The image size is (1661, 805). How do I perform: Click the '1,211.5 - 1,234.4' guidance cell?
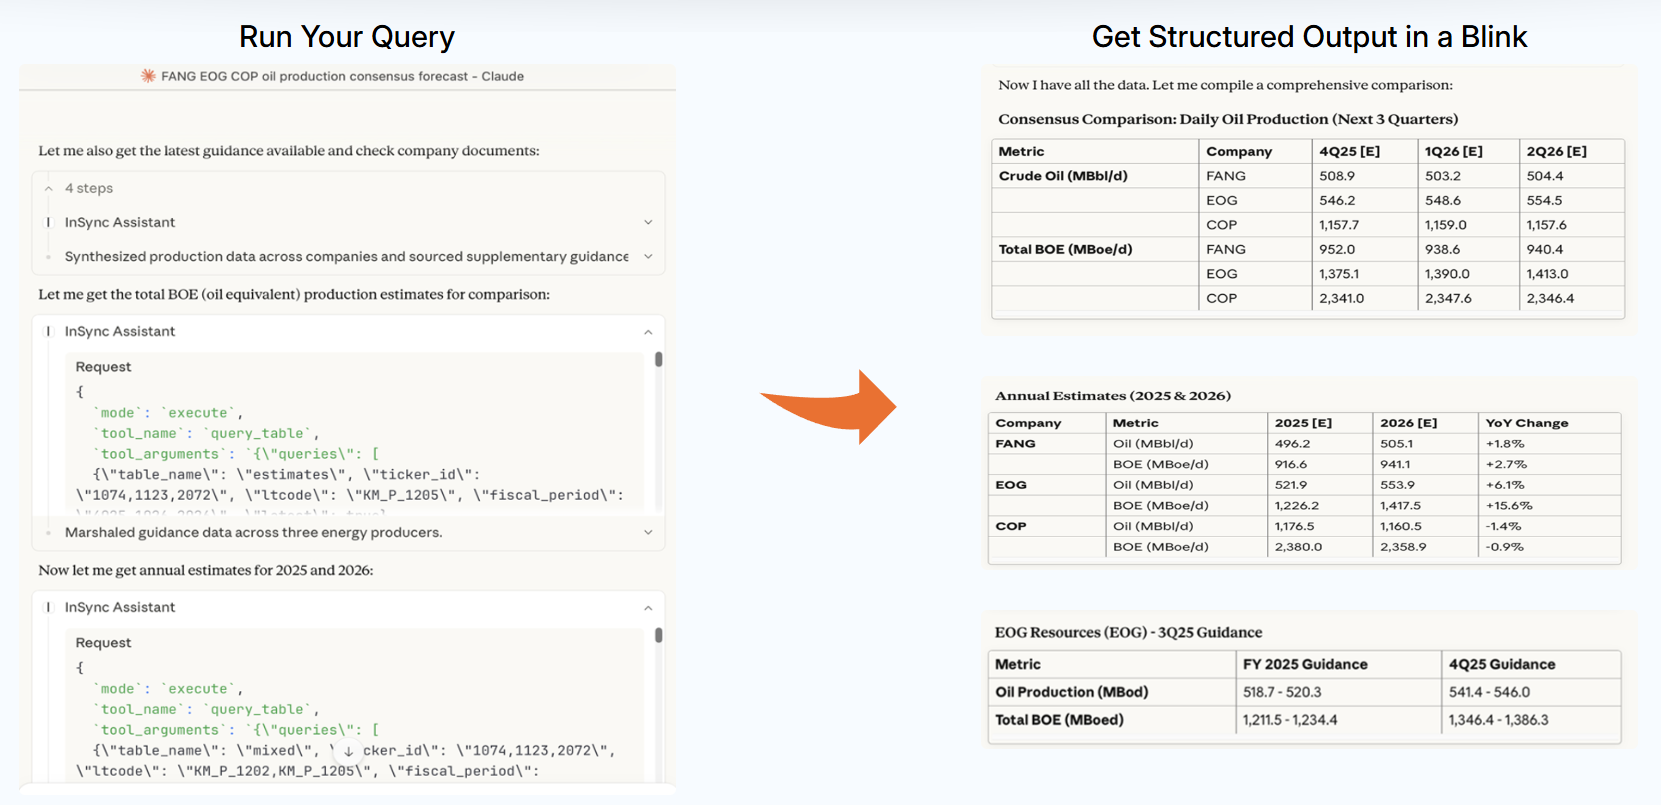pos(1290,720)
